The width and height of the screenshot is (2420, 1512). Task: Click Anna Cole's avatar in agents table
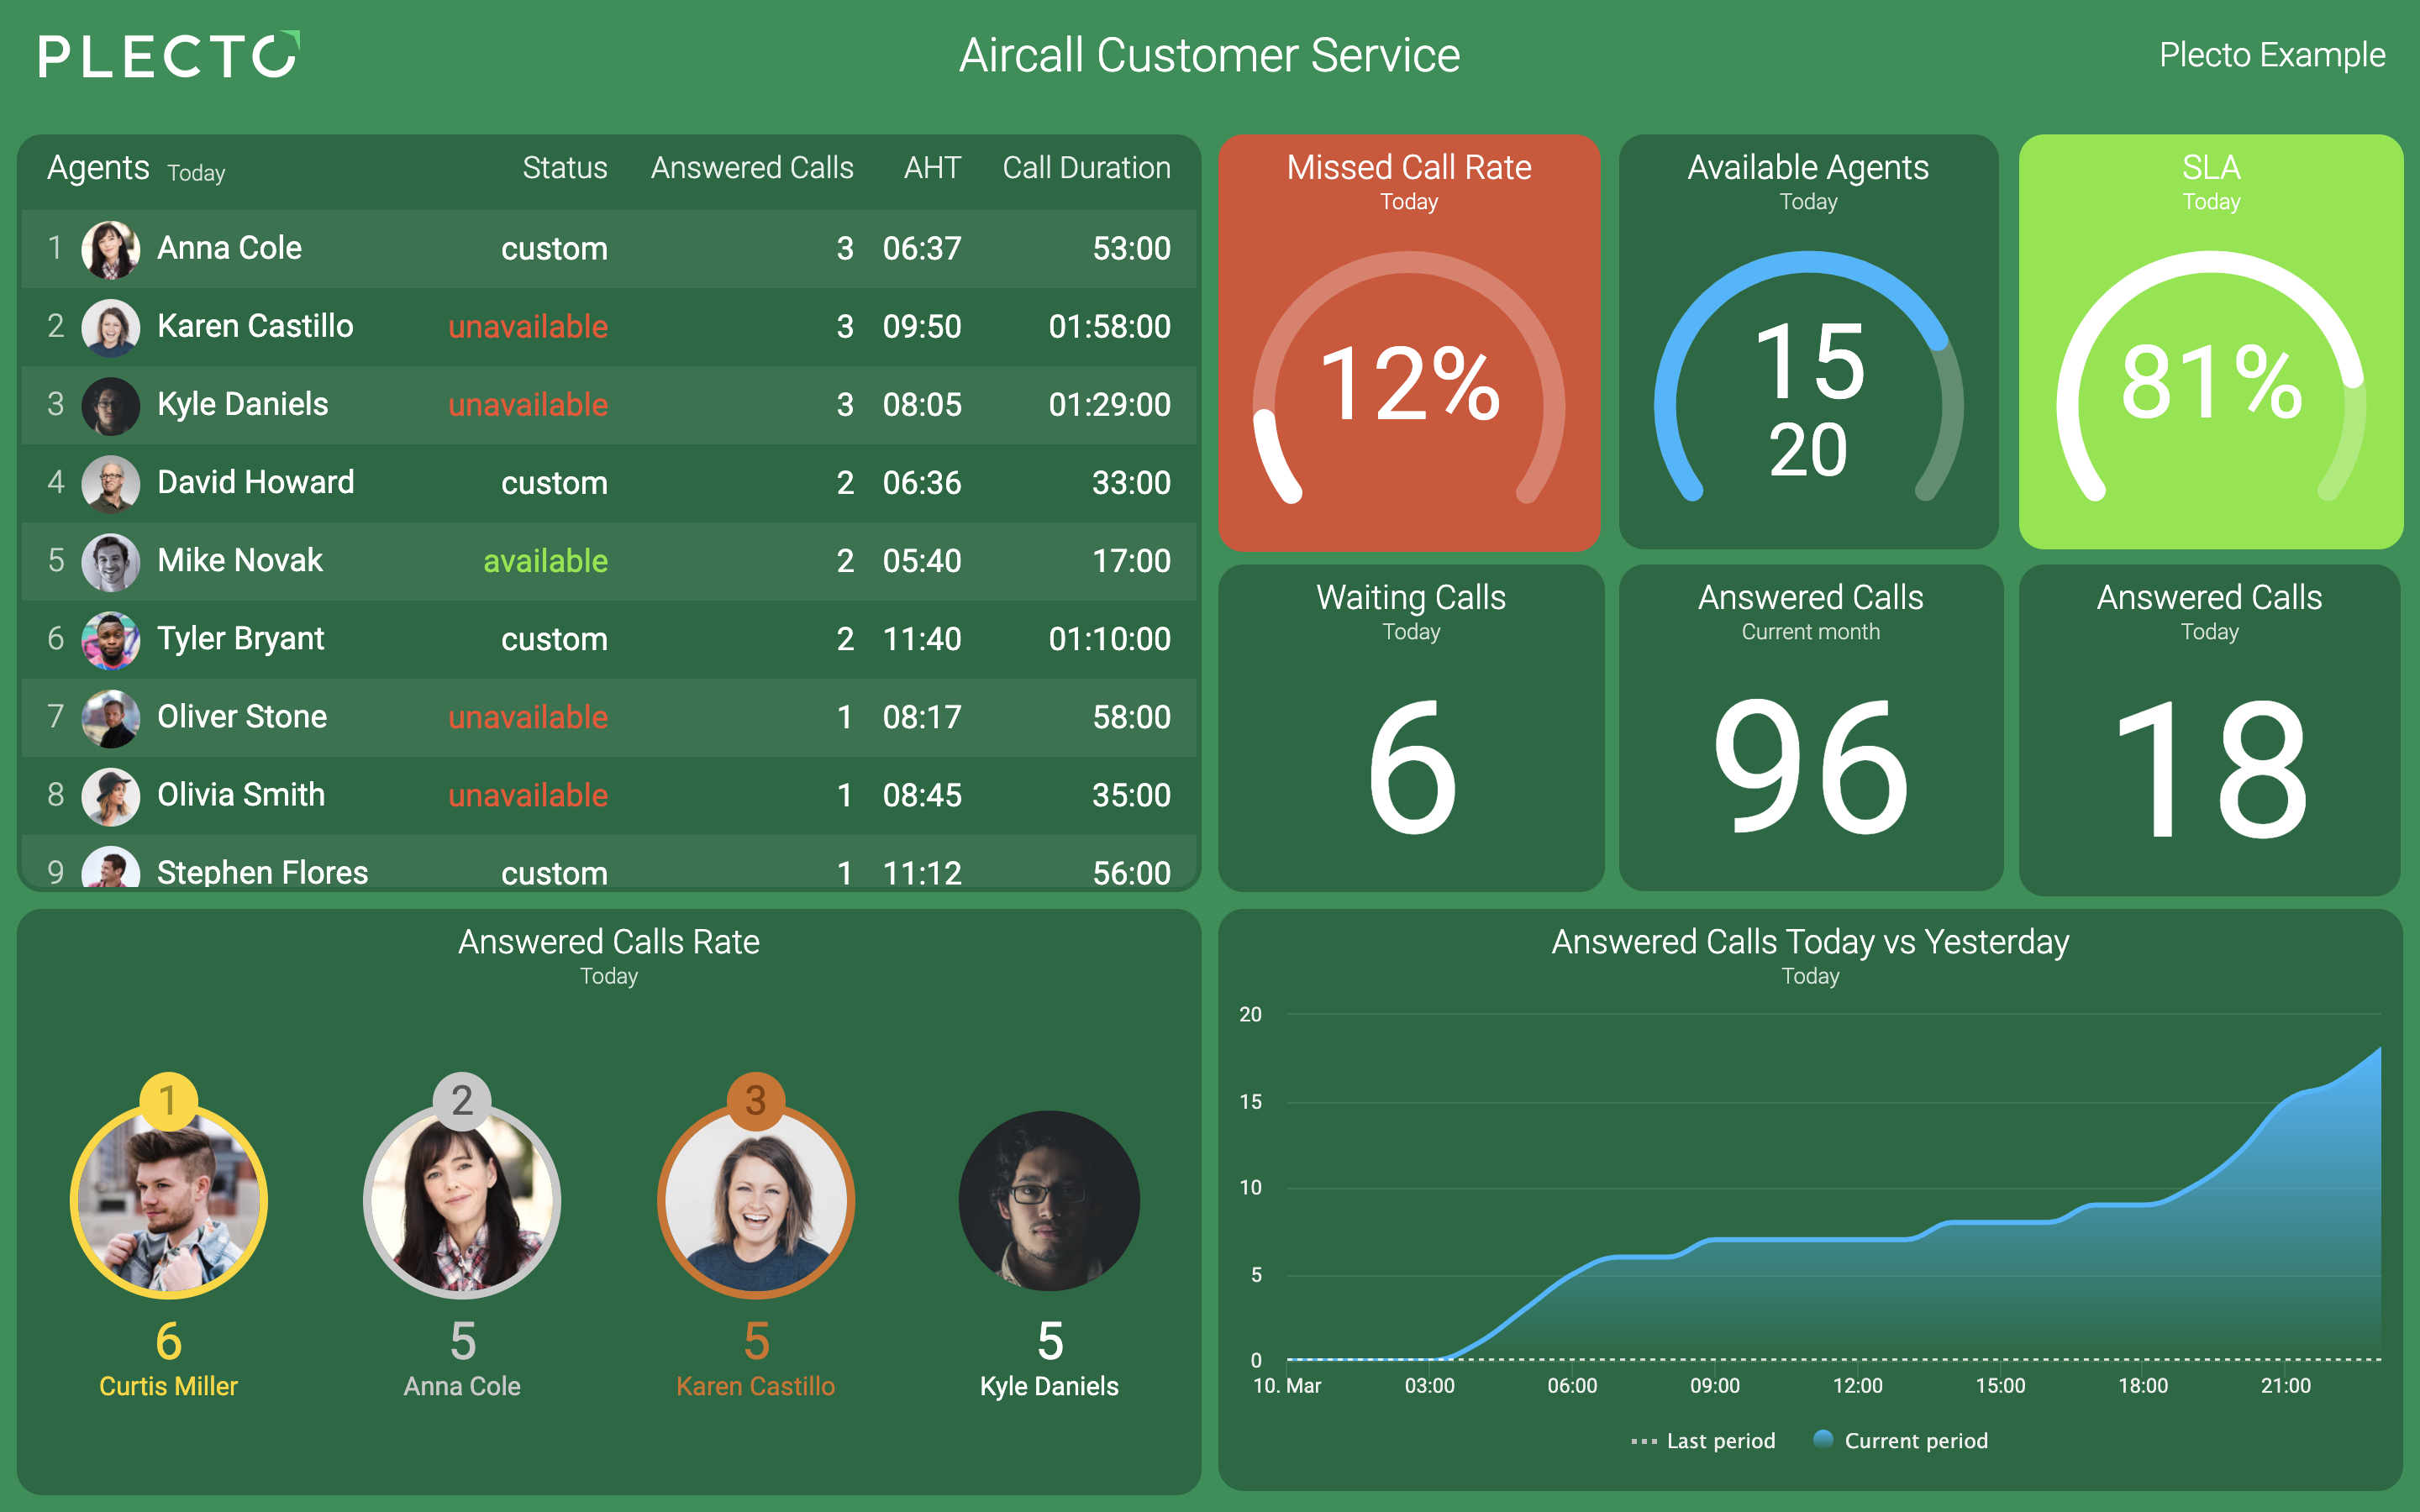pos(110,249)
